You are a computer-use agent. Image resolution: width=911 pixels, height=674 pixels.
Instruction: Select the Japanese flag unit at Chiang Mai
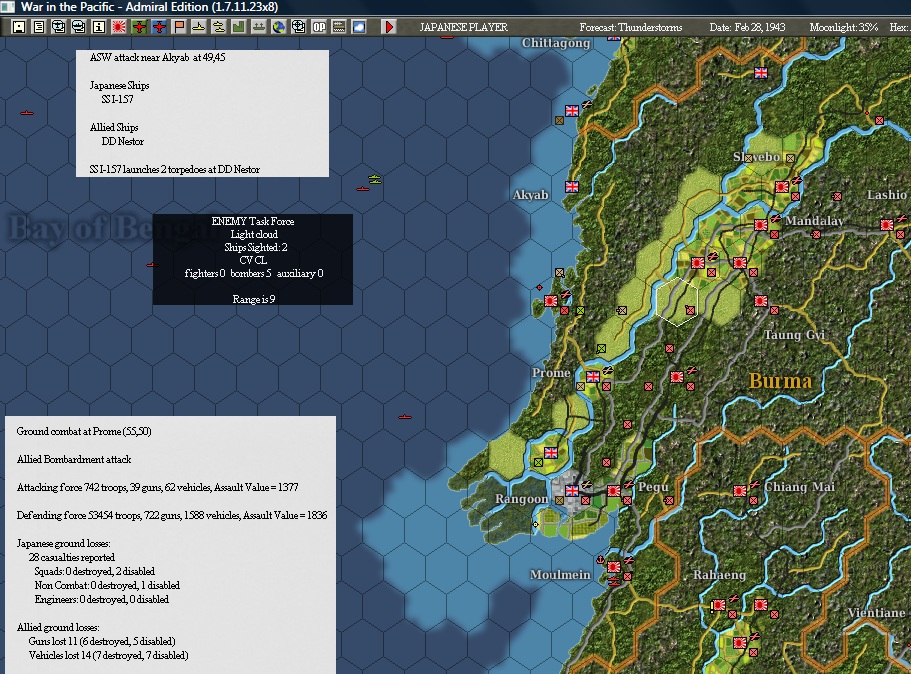pos(740,491)
